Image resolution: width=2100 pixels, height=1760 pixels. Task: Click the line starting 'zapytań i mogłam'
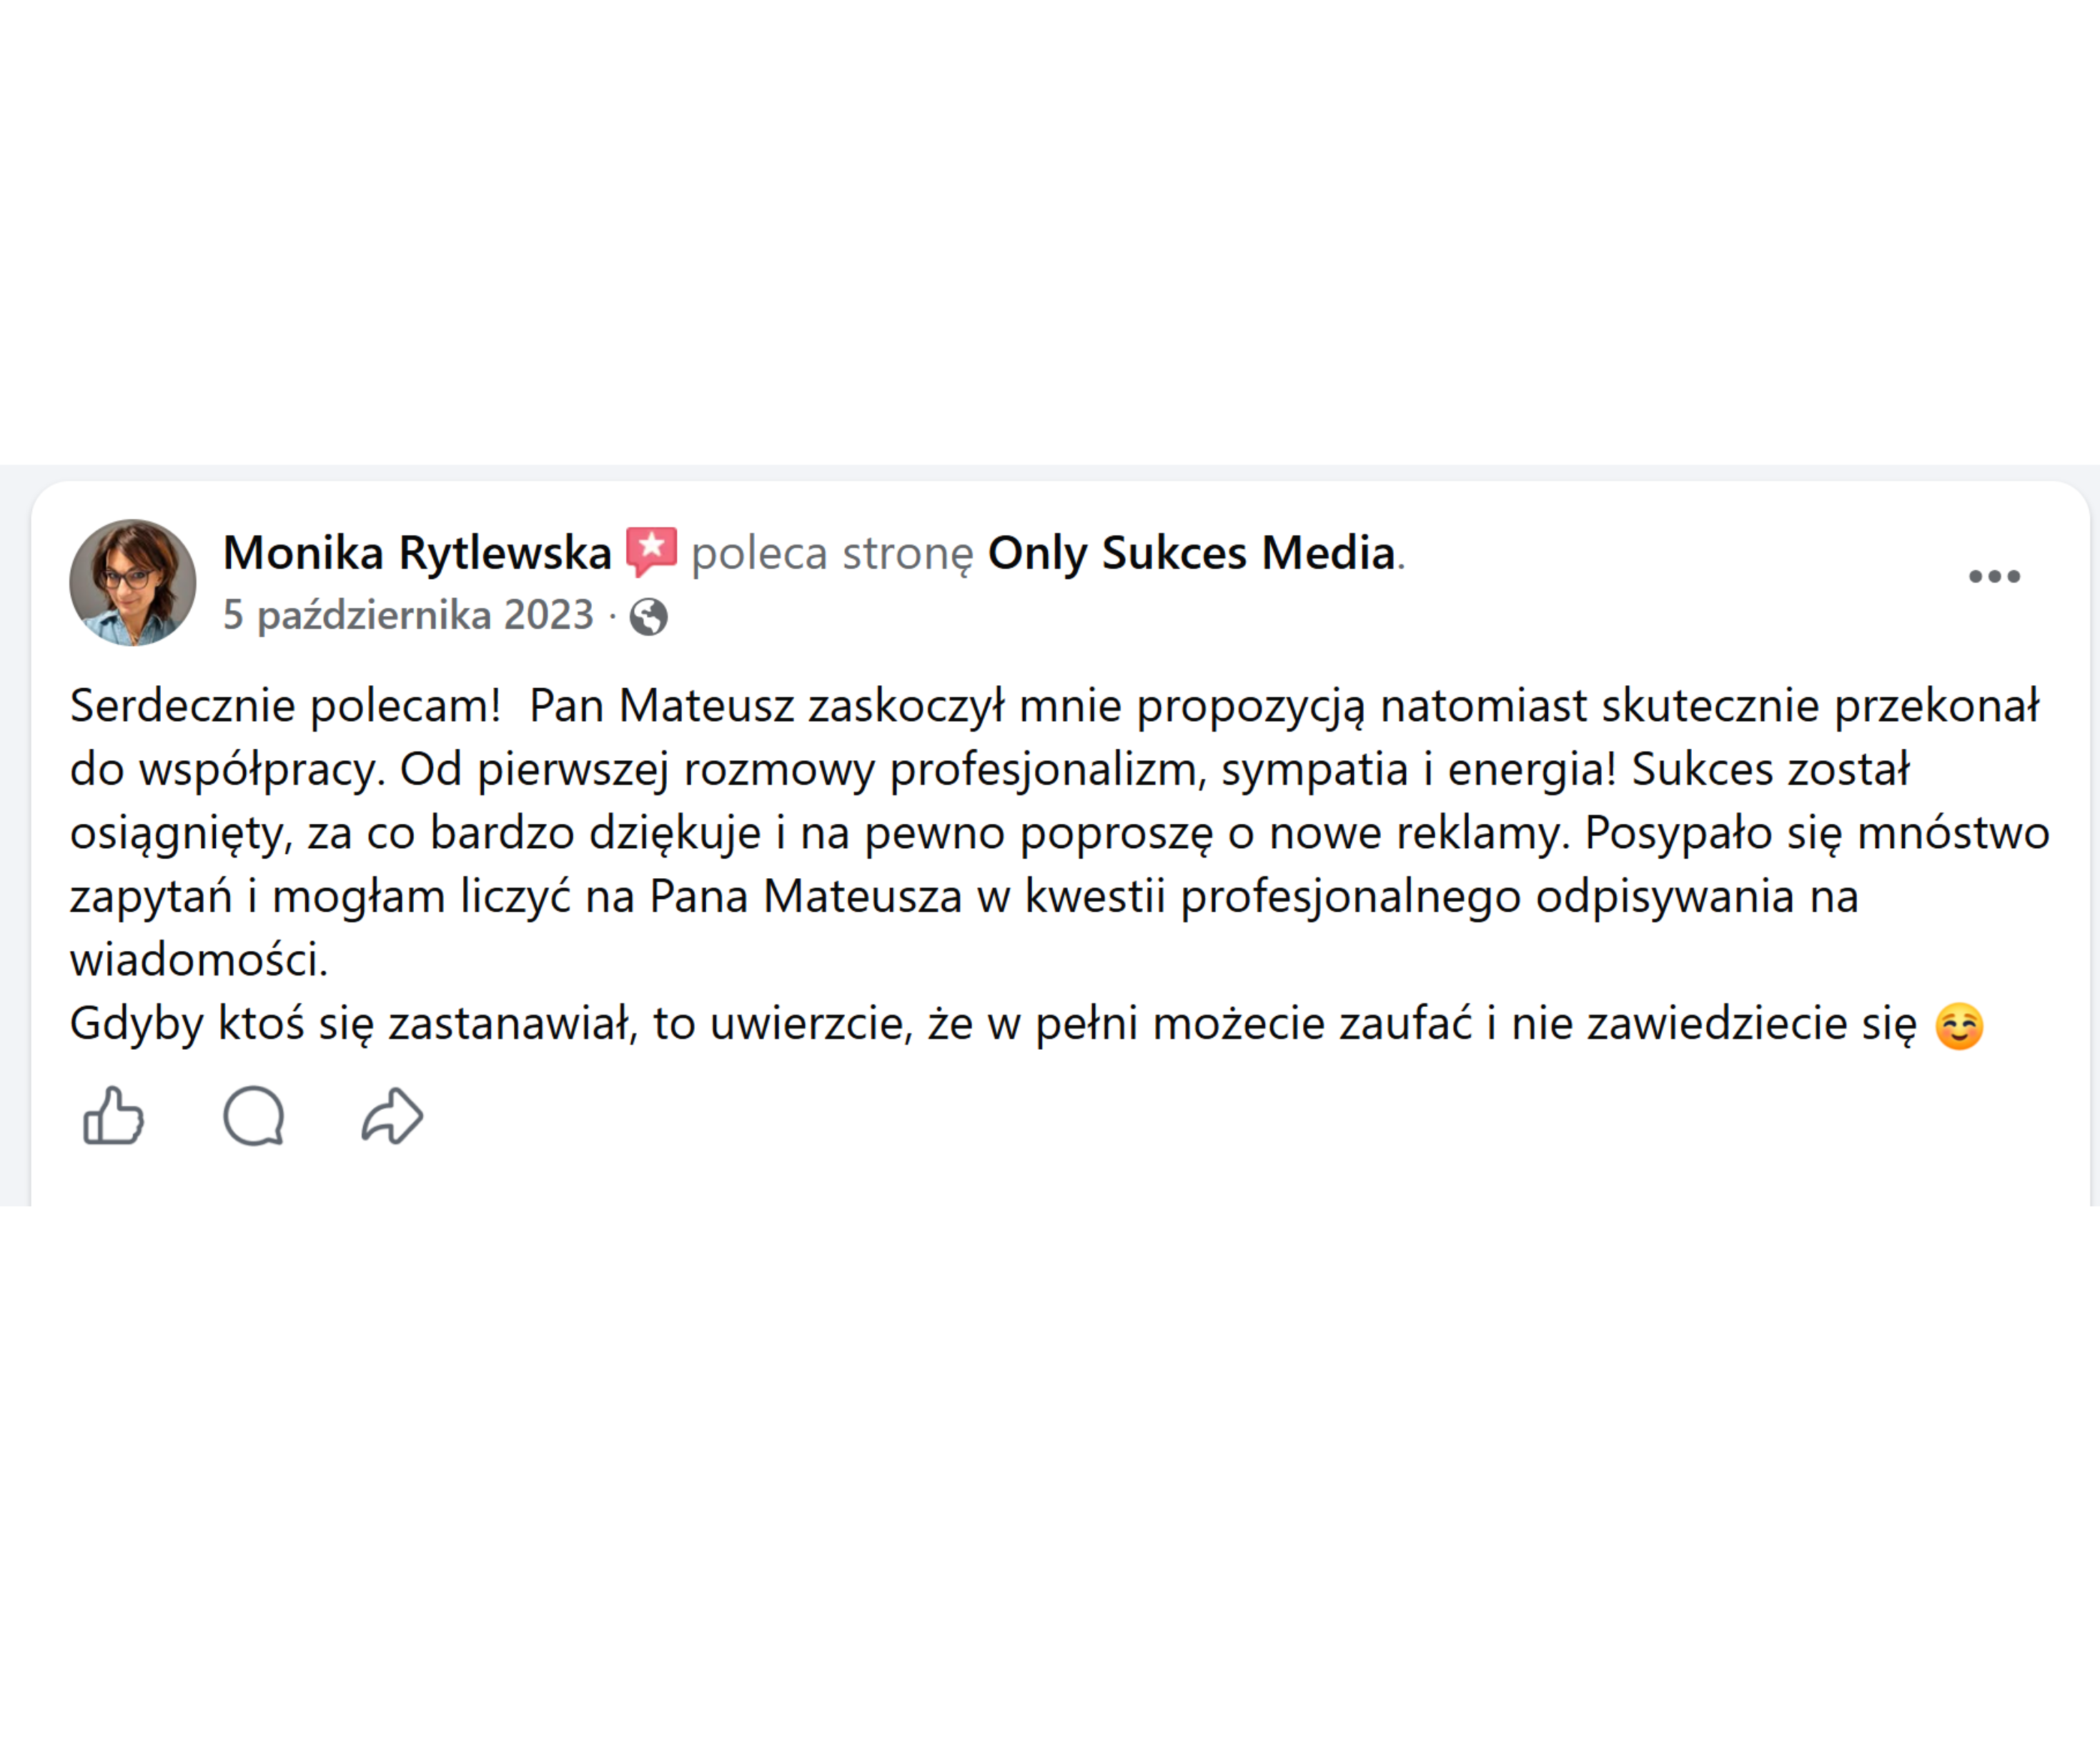coord(964,897)
